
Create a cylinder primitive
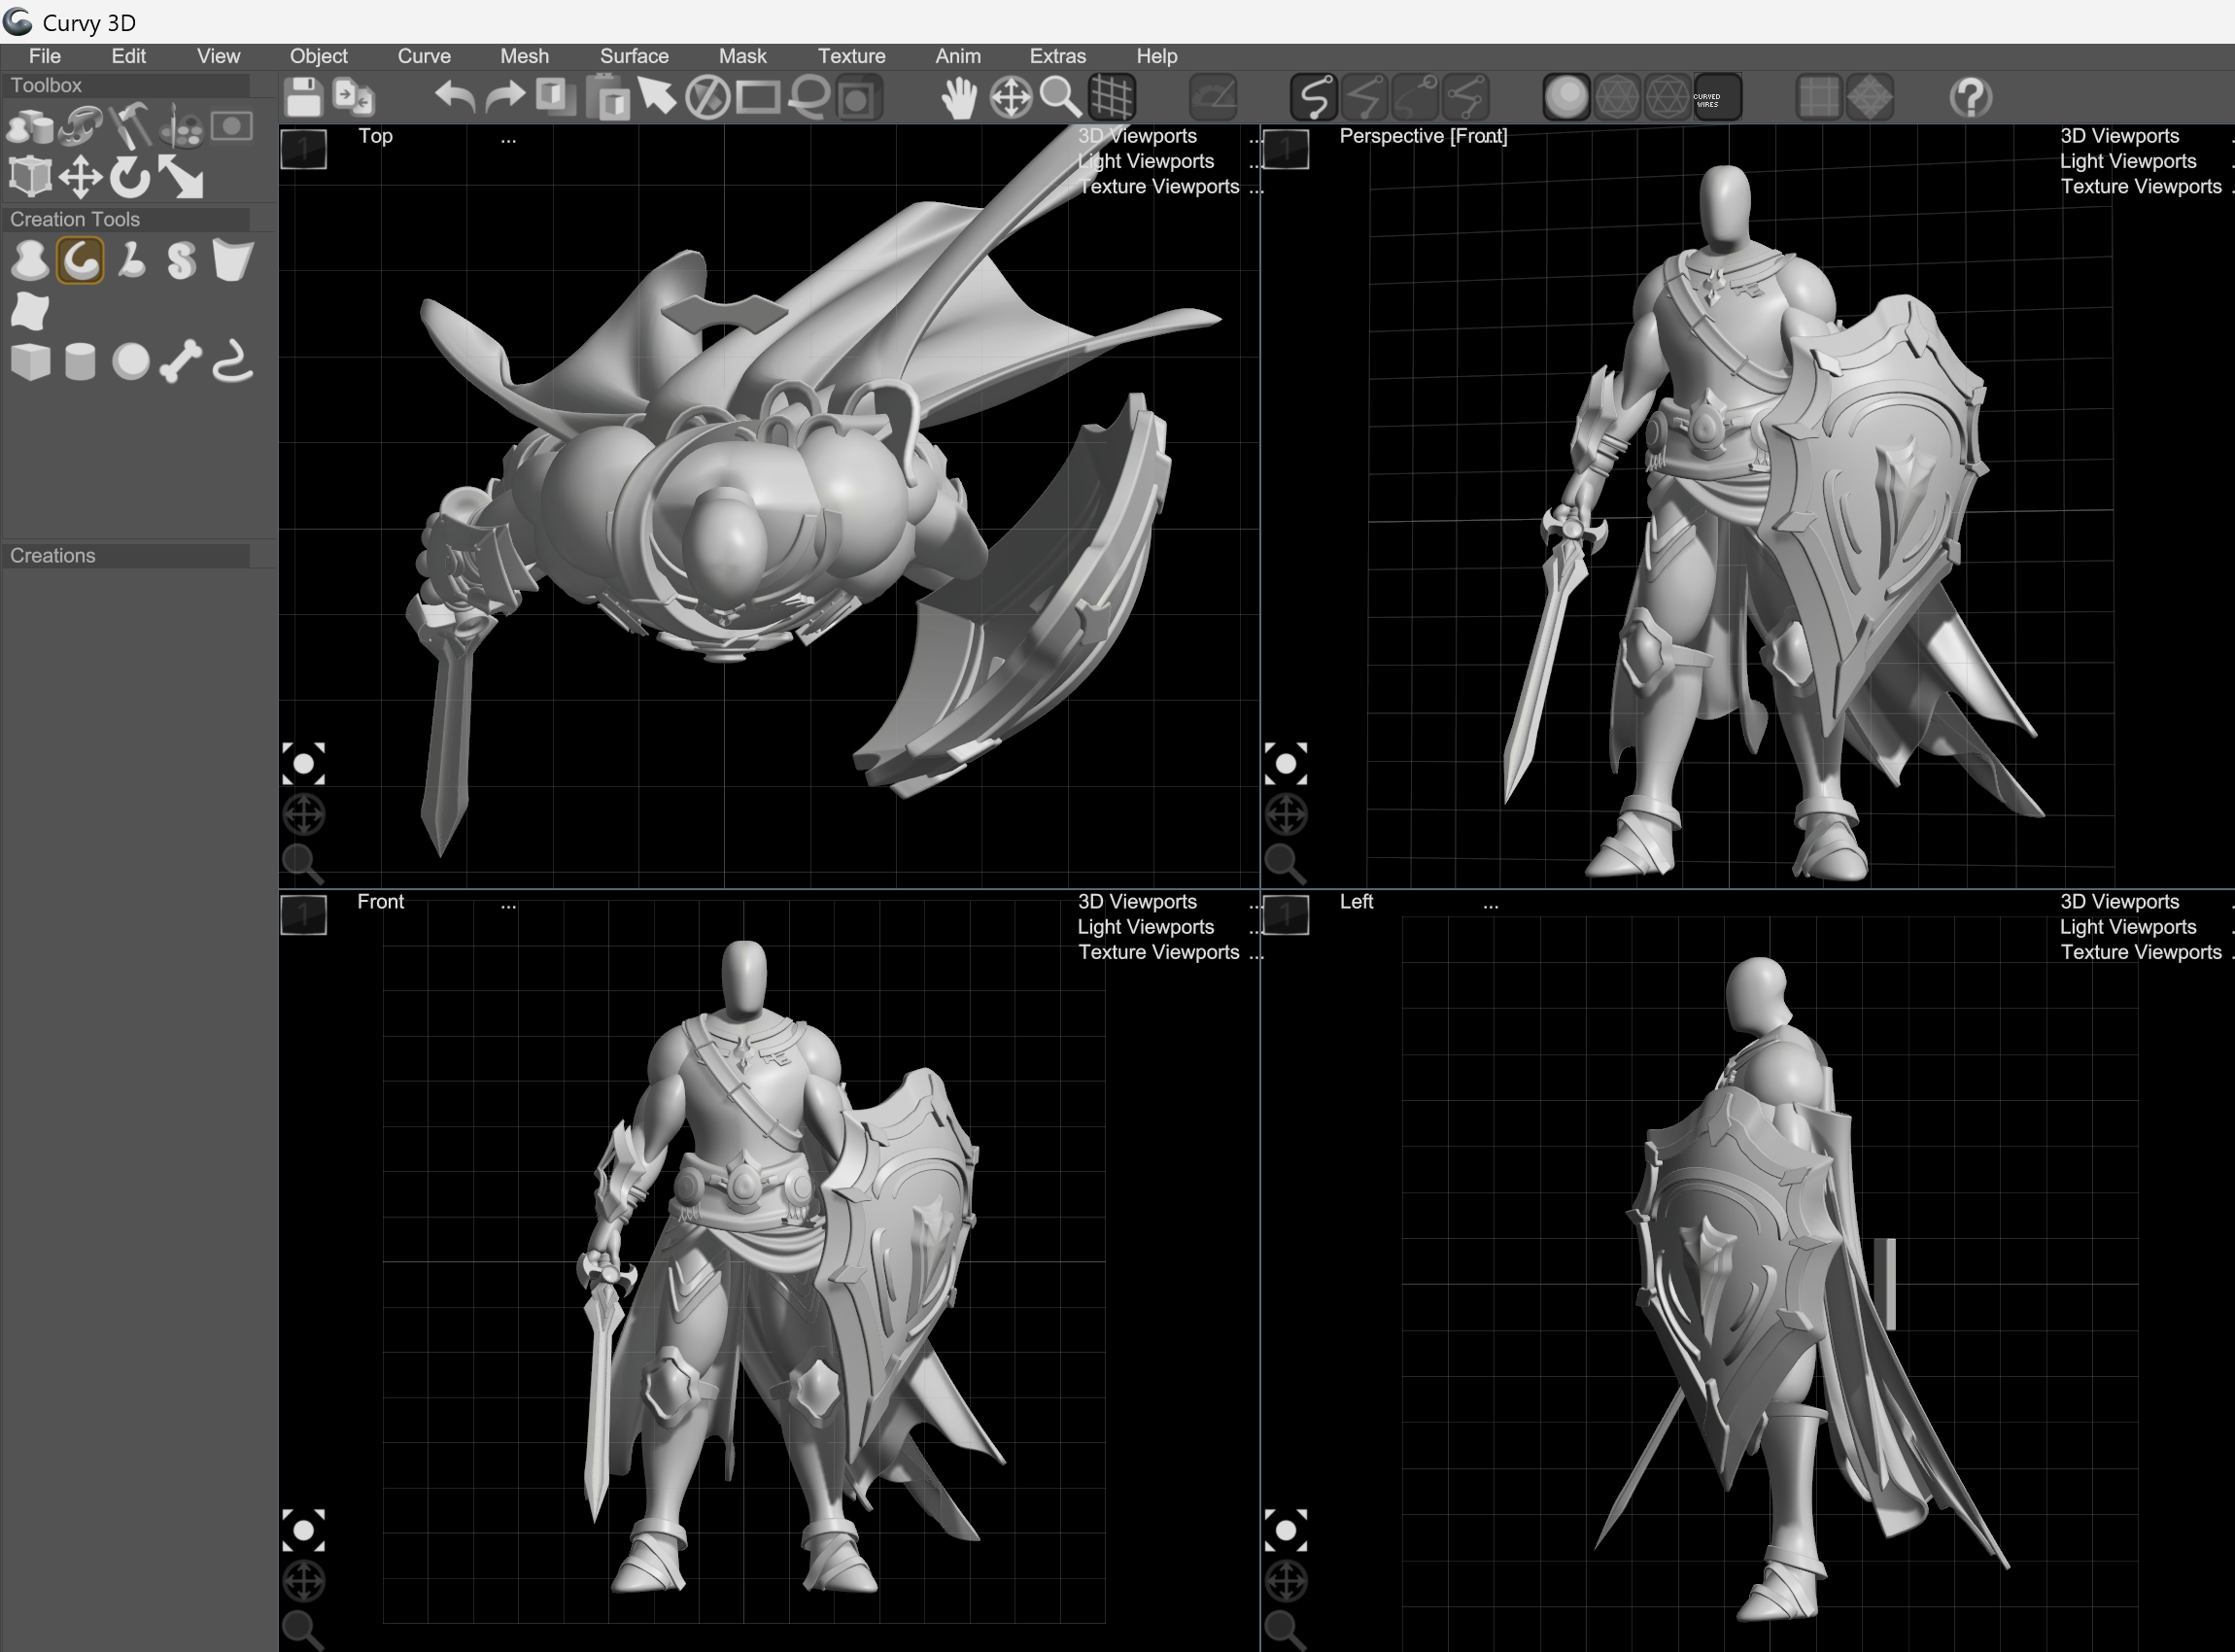[80, 361]
